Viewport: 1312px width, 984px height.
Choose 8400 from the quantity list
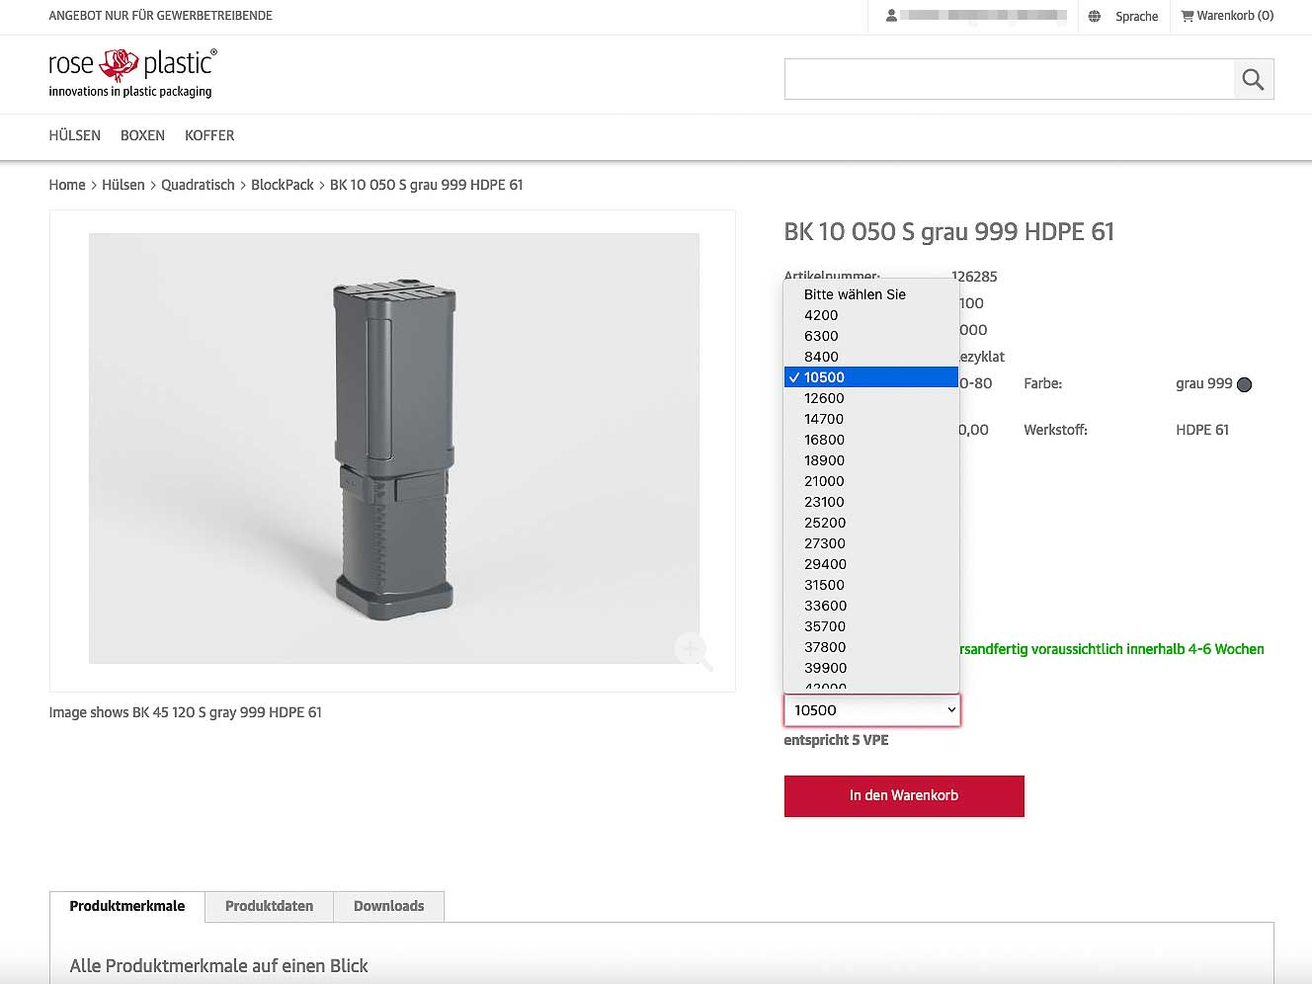(x=872, y=357)
